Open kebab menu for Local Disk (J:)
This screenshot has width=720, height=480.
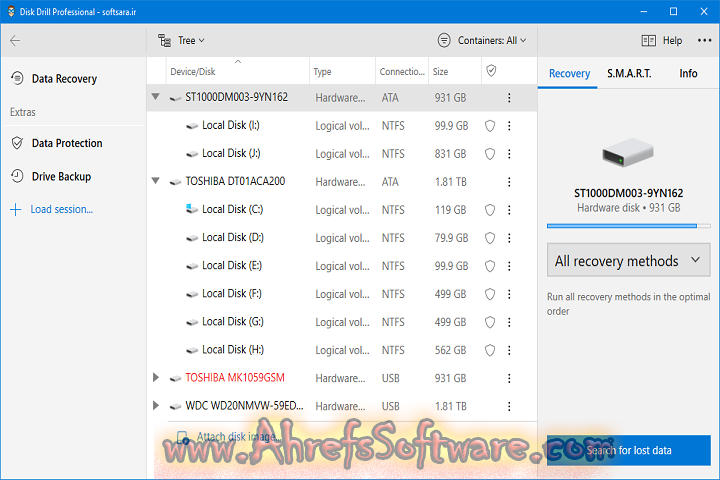click(x=509, y=154)
